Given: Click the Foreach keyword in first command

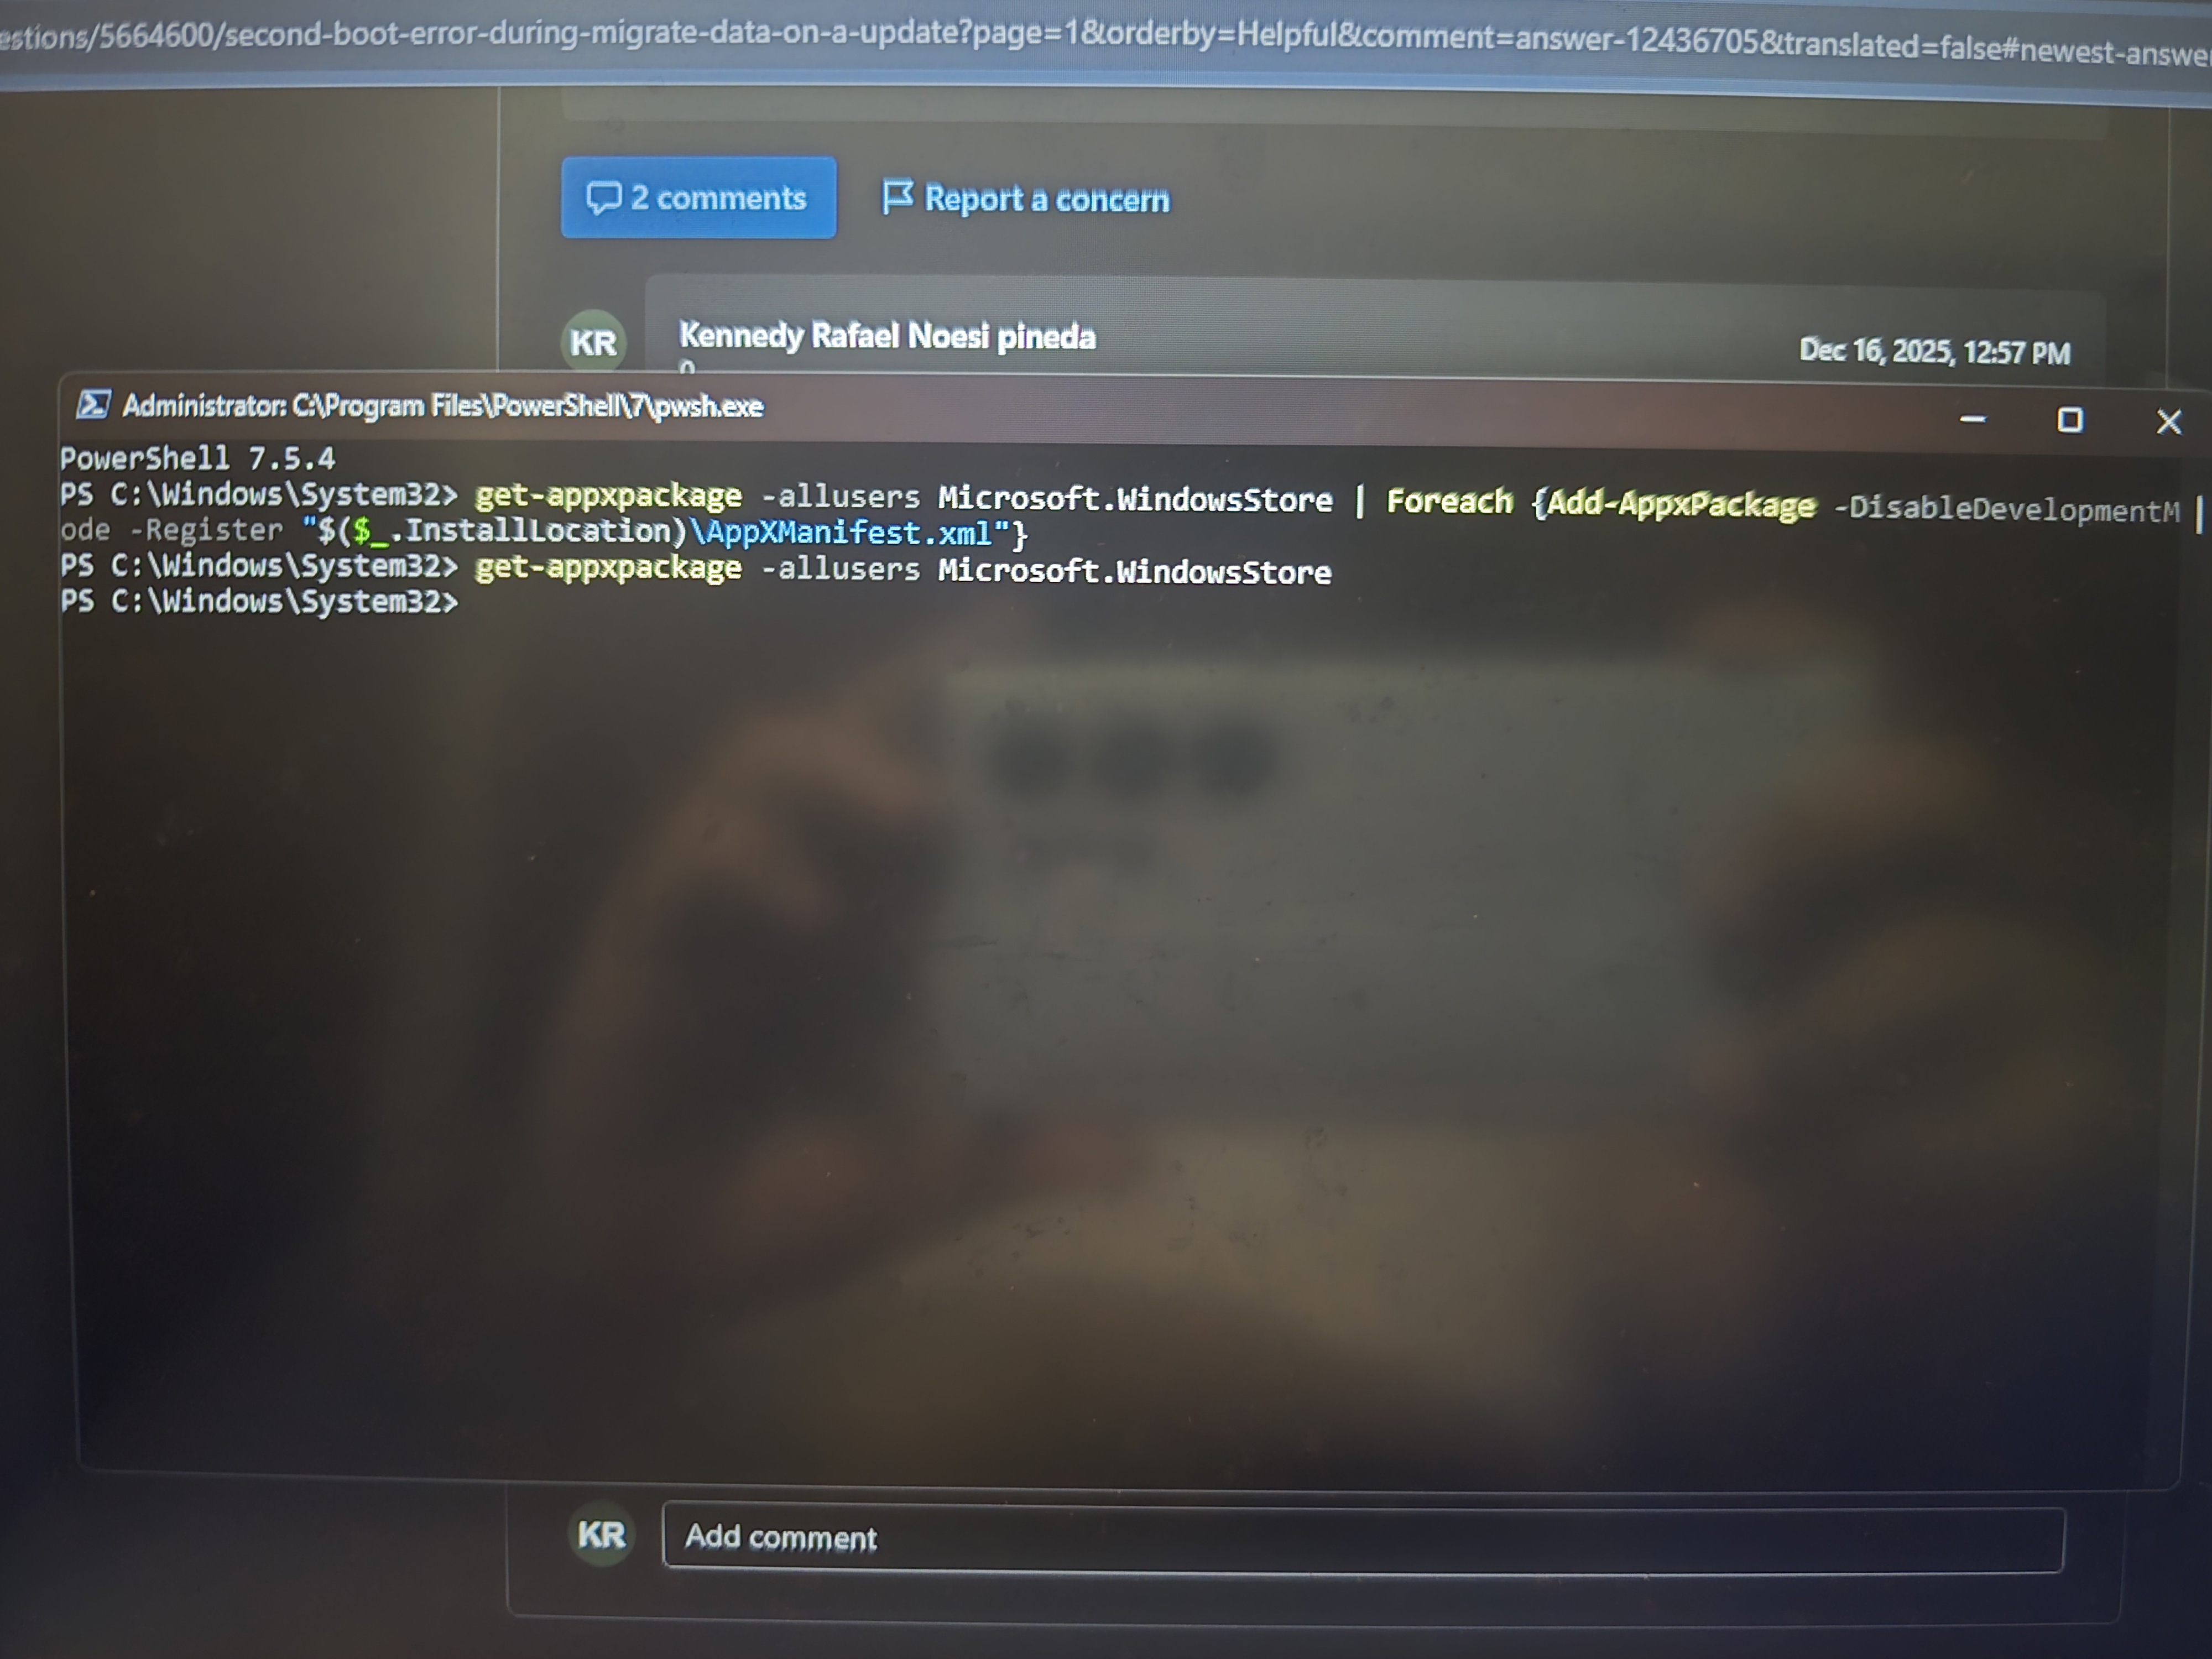Looking at the screenshot, I should [1449, 501].
